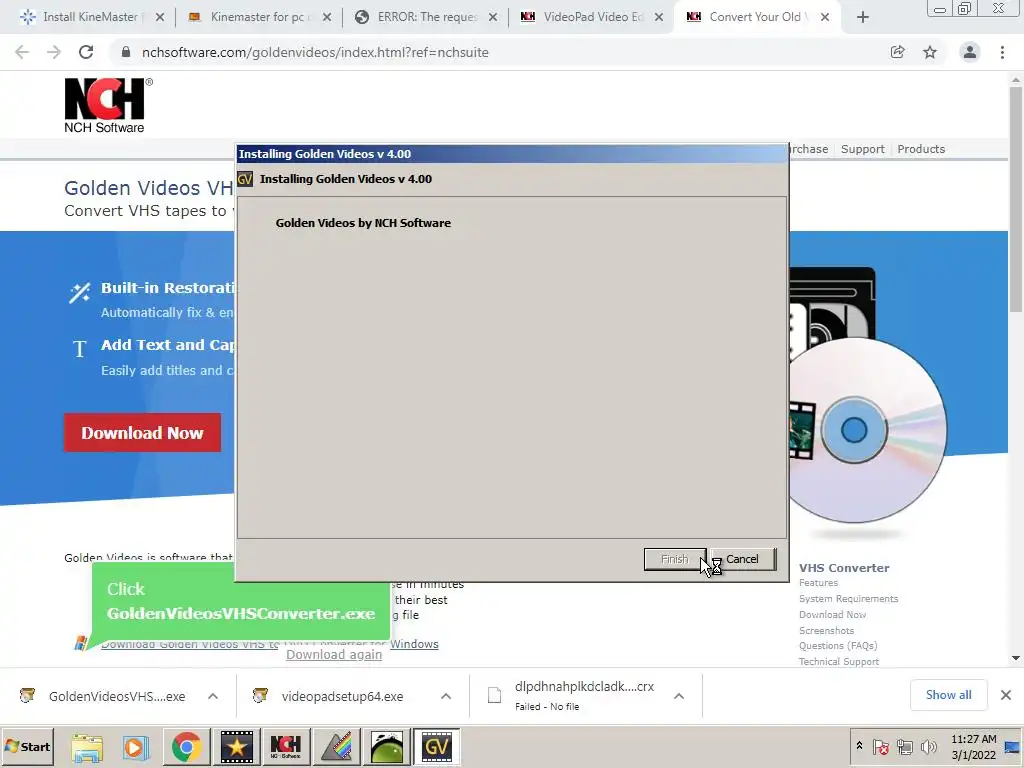Click the action center flag tray icon

(880, 746)
